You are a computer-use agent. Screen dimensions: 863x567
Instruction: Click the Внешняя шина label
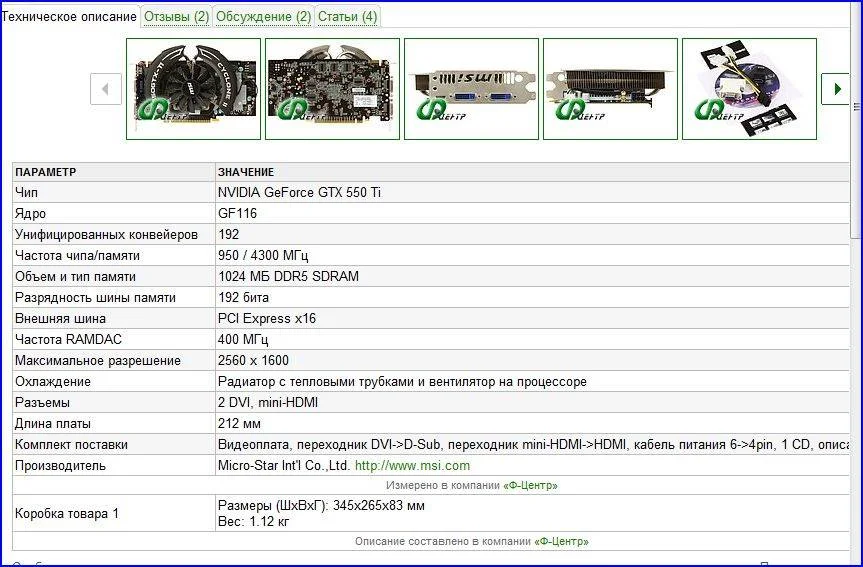(61, 319)
